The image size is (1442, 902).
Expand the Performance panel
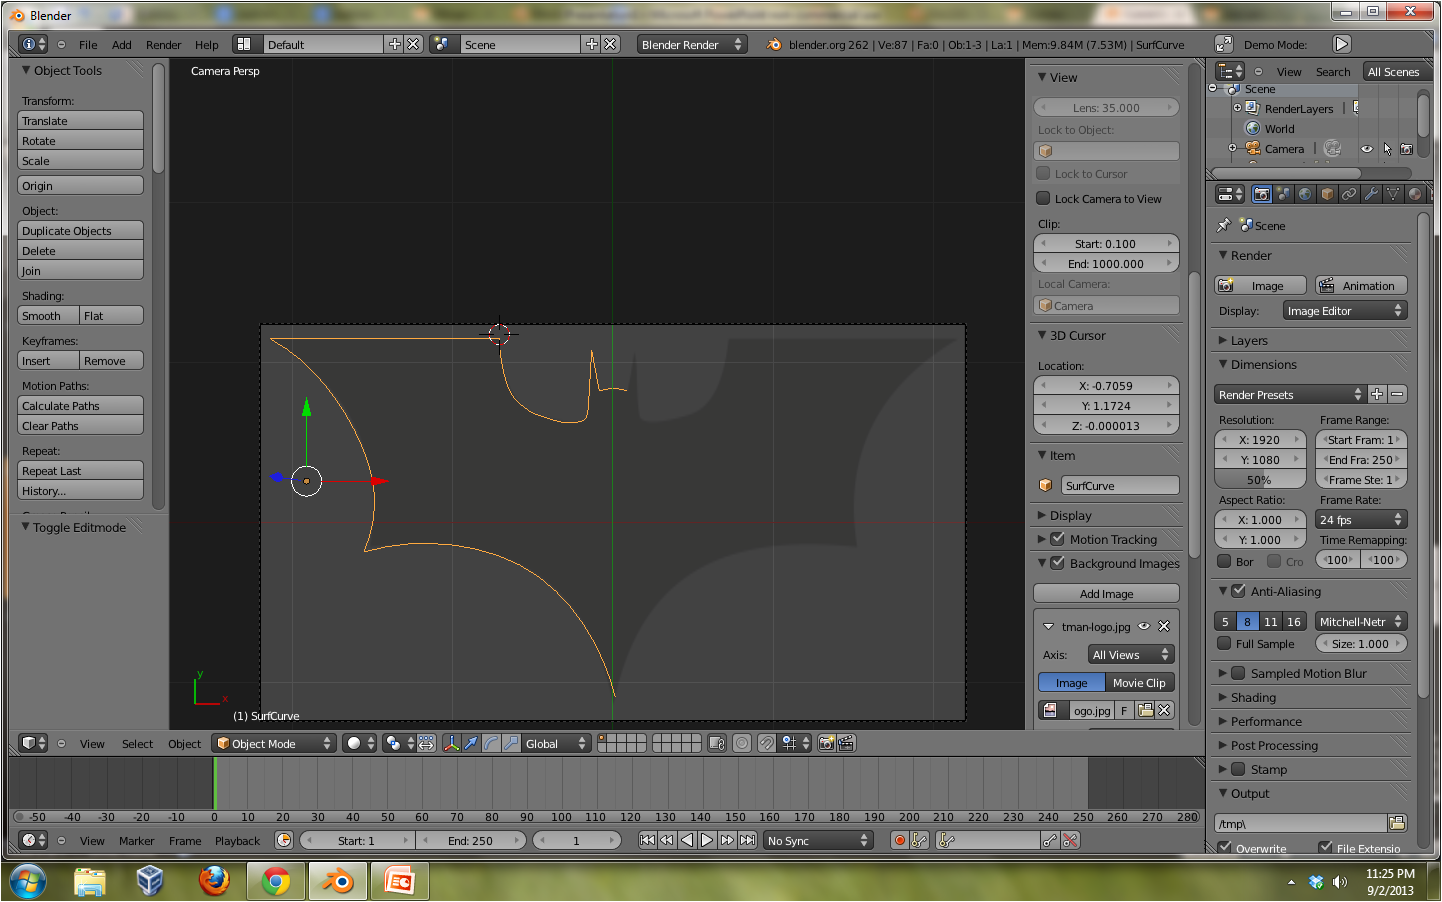click(1266, 721)
